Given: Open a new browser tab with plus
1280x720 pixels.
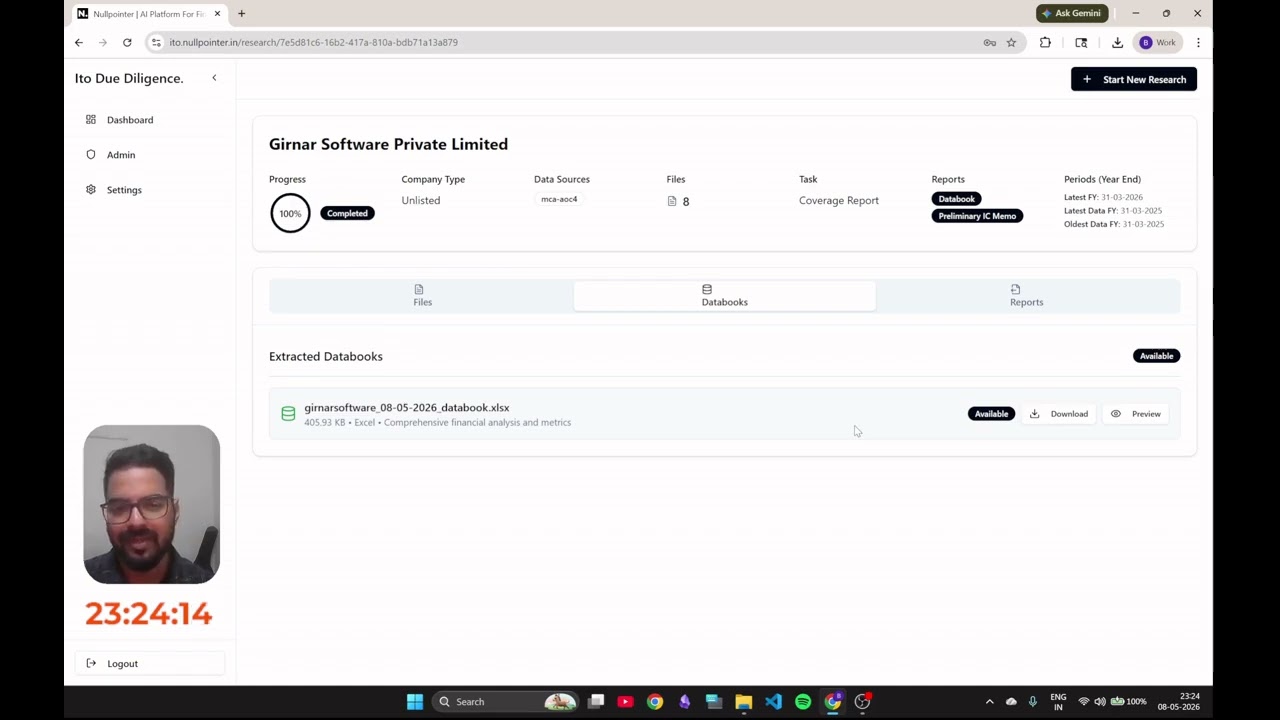Looking at the screenshot, I should tap(241, 14).
